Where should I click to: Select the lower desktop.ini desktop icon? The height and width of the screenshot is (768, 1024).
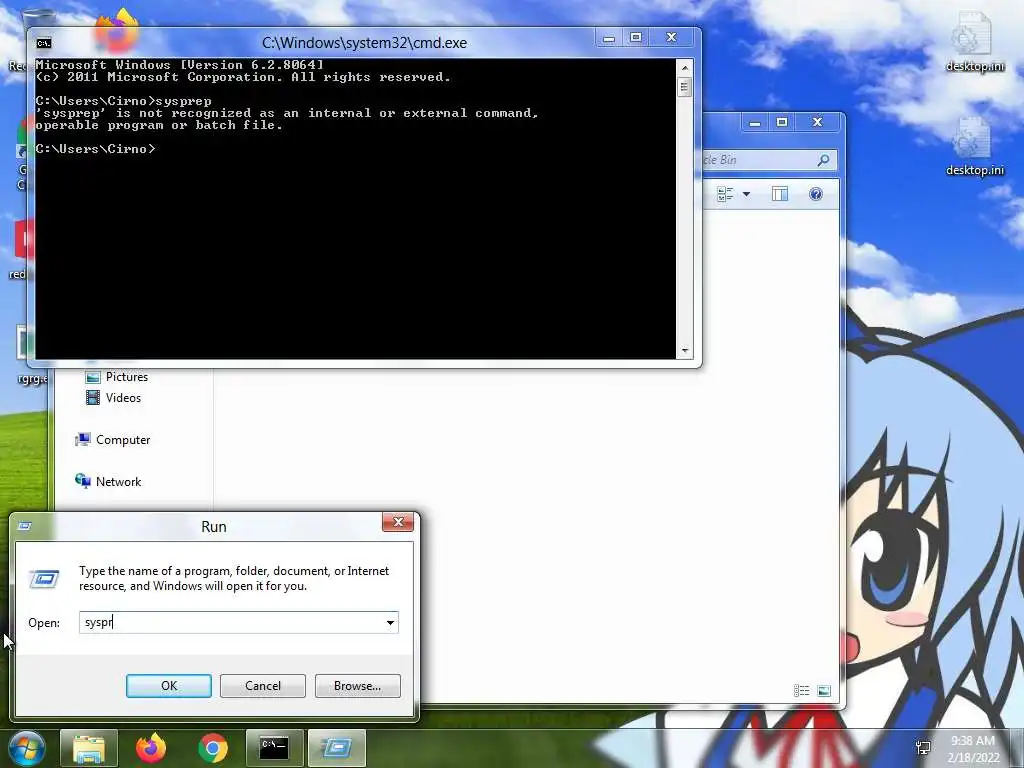tap(974, 146)
